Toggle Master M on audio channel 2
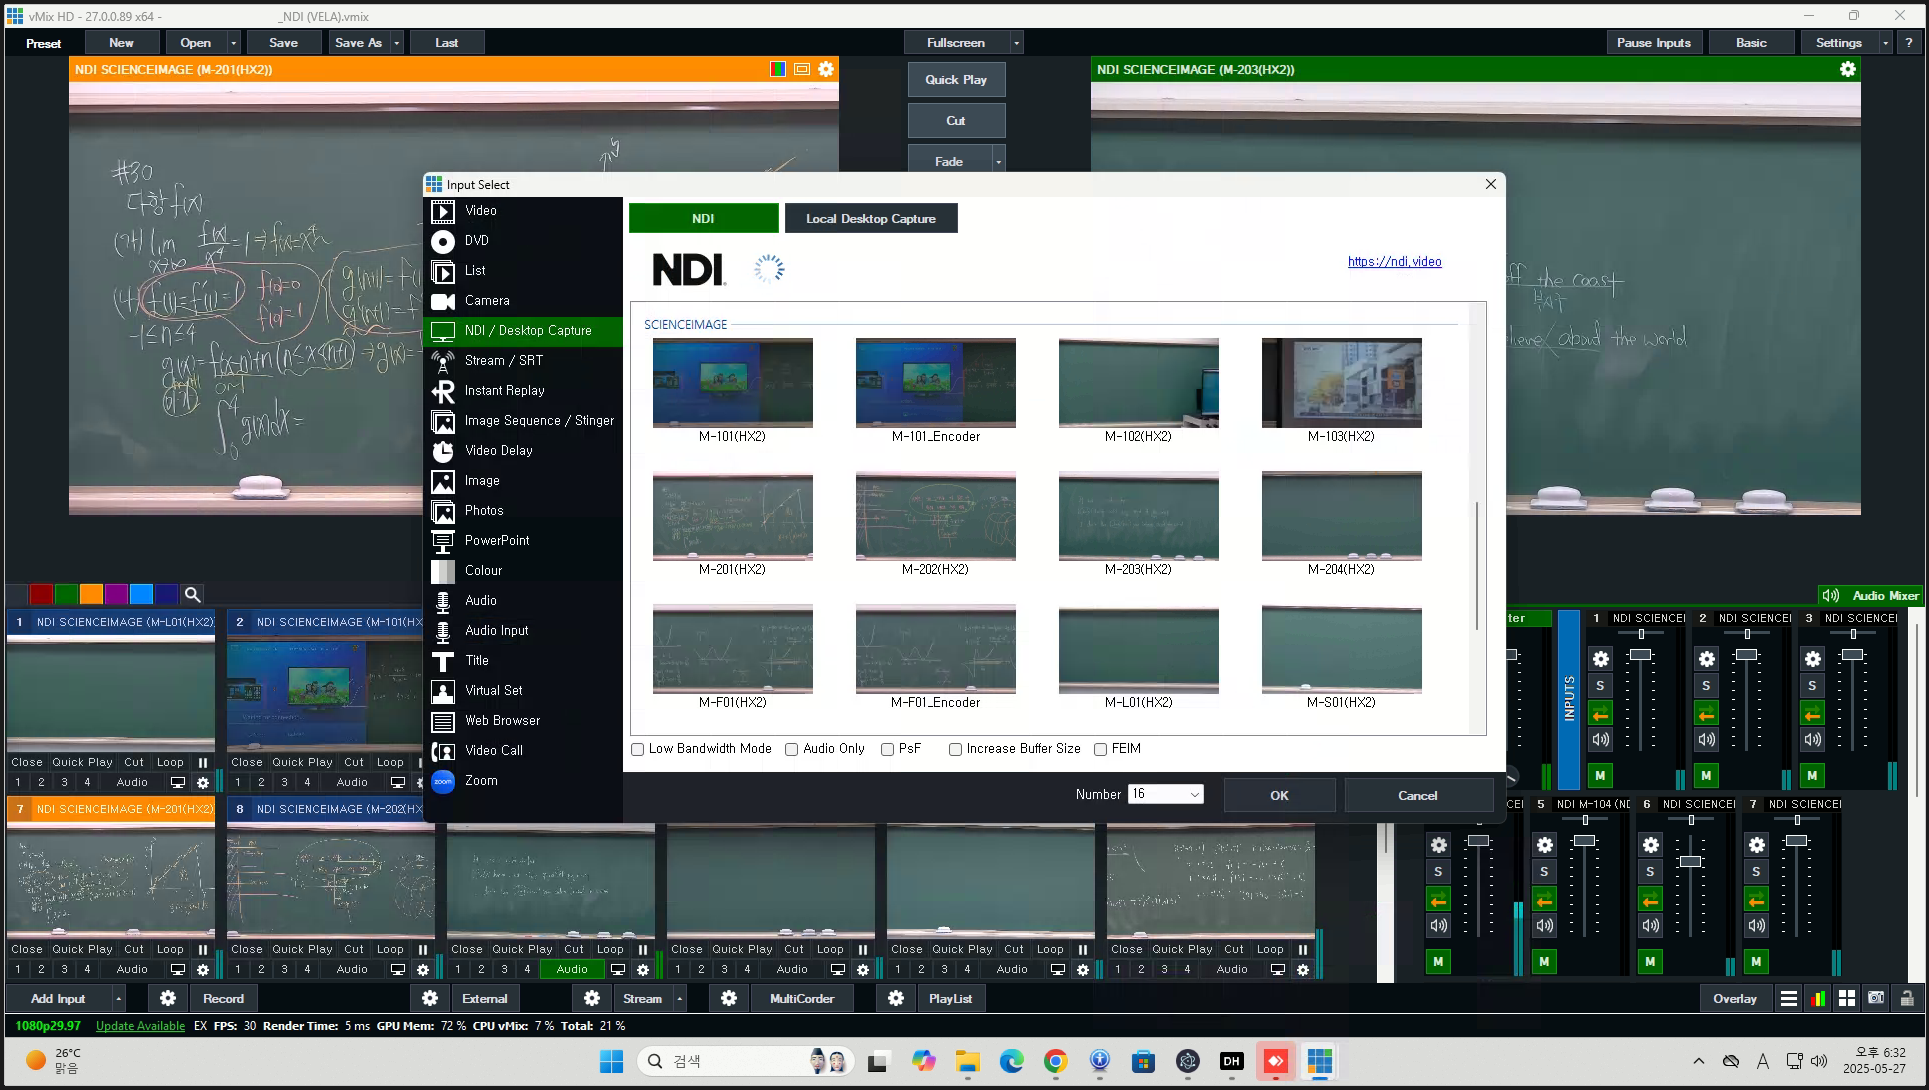This screenshot has width=1929, height=1090. pos(1706,775)
